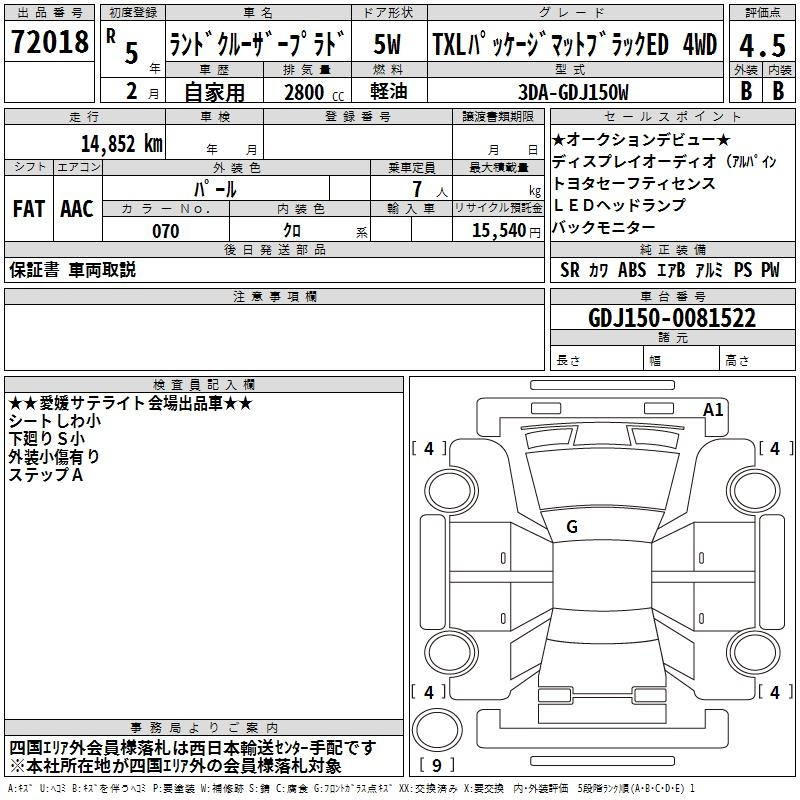Image resolution: width=800 pixels, height=800 pixels.
Task: Click the vehicle history value 自家用
Action: [214, 92]
